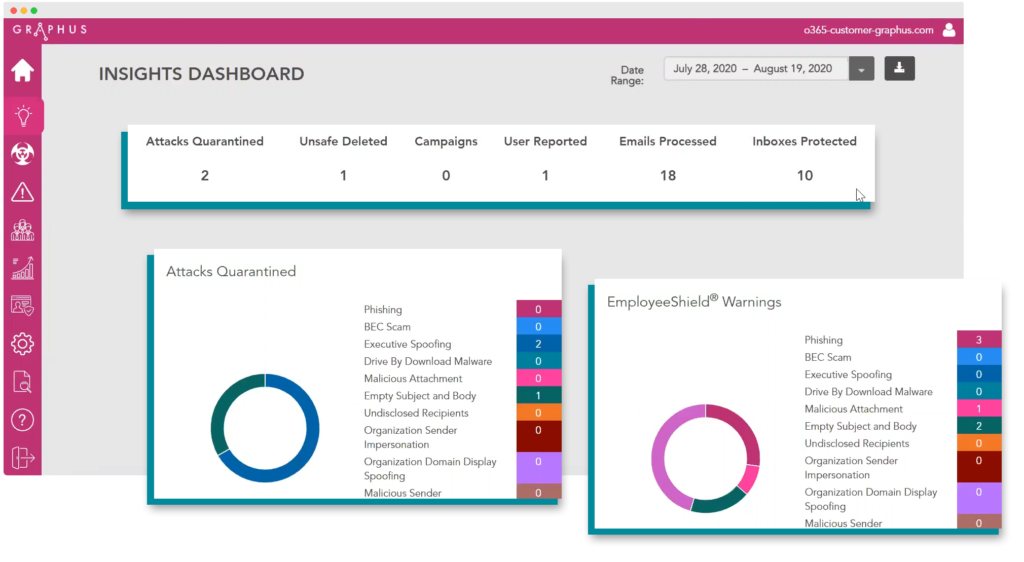Click the date range field July 28 – August 19
The image size is (1024, 562).
(756, 69)
